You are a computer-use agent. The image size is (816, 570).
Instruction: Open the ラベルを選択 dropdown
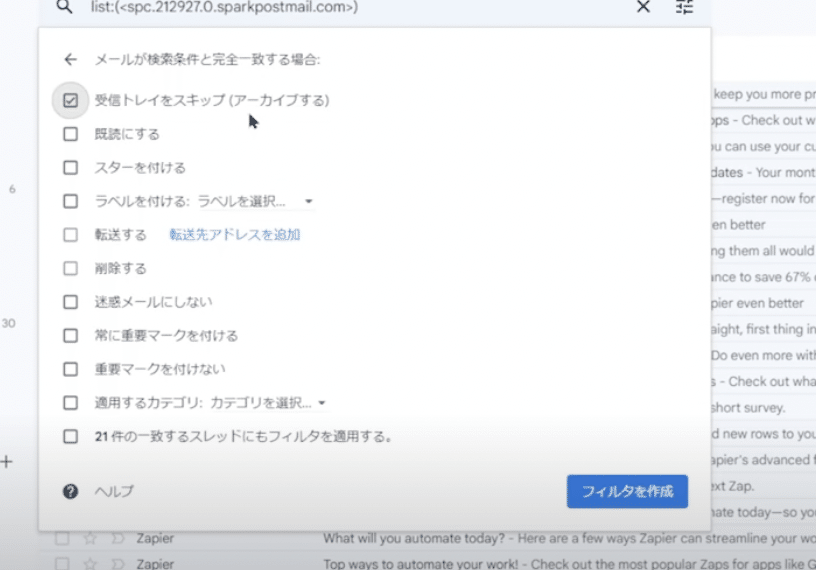[x=255, y=201]
